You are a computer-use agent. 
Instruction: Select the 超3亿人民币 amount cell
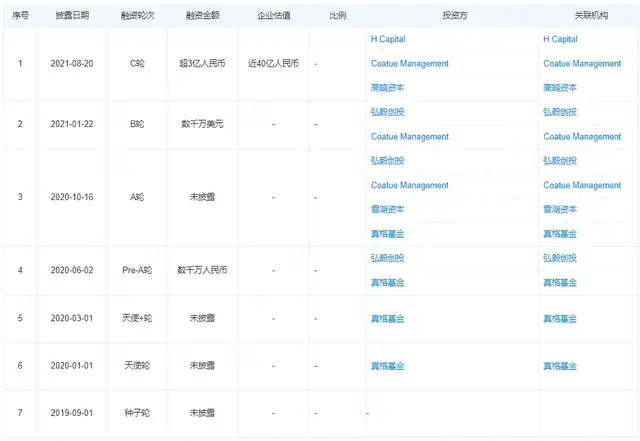pyautogui.click(x=202, y=64)
